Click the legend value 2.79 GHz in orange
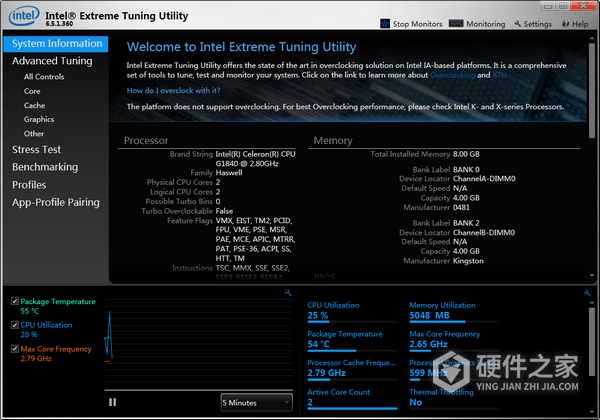The height and width of the screenshot is (420, 600). pyautogui.click(x=36, y=358)
